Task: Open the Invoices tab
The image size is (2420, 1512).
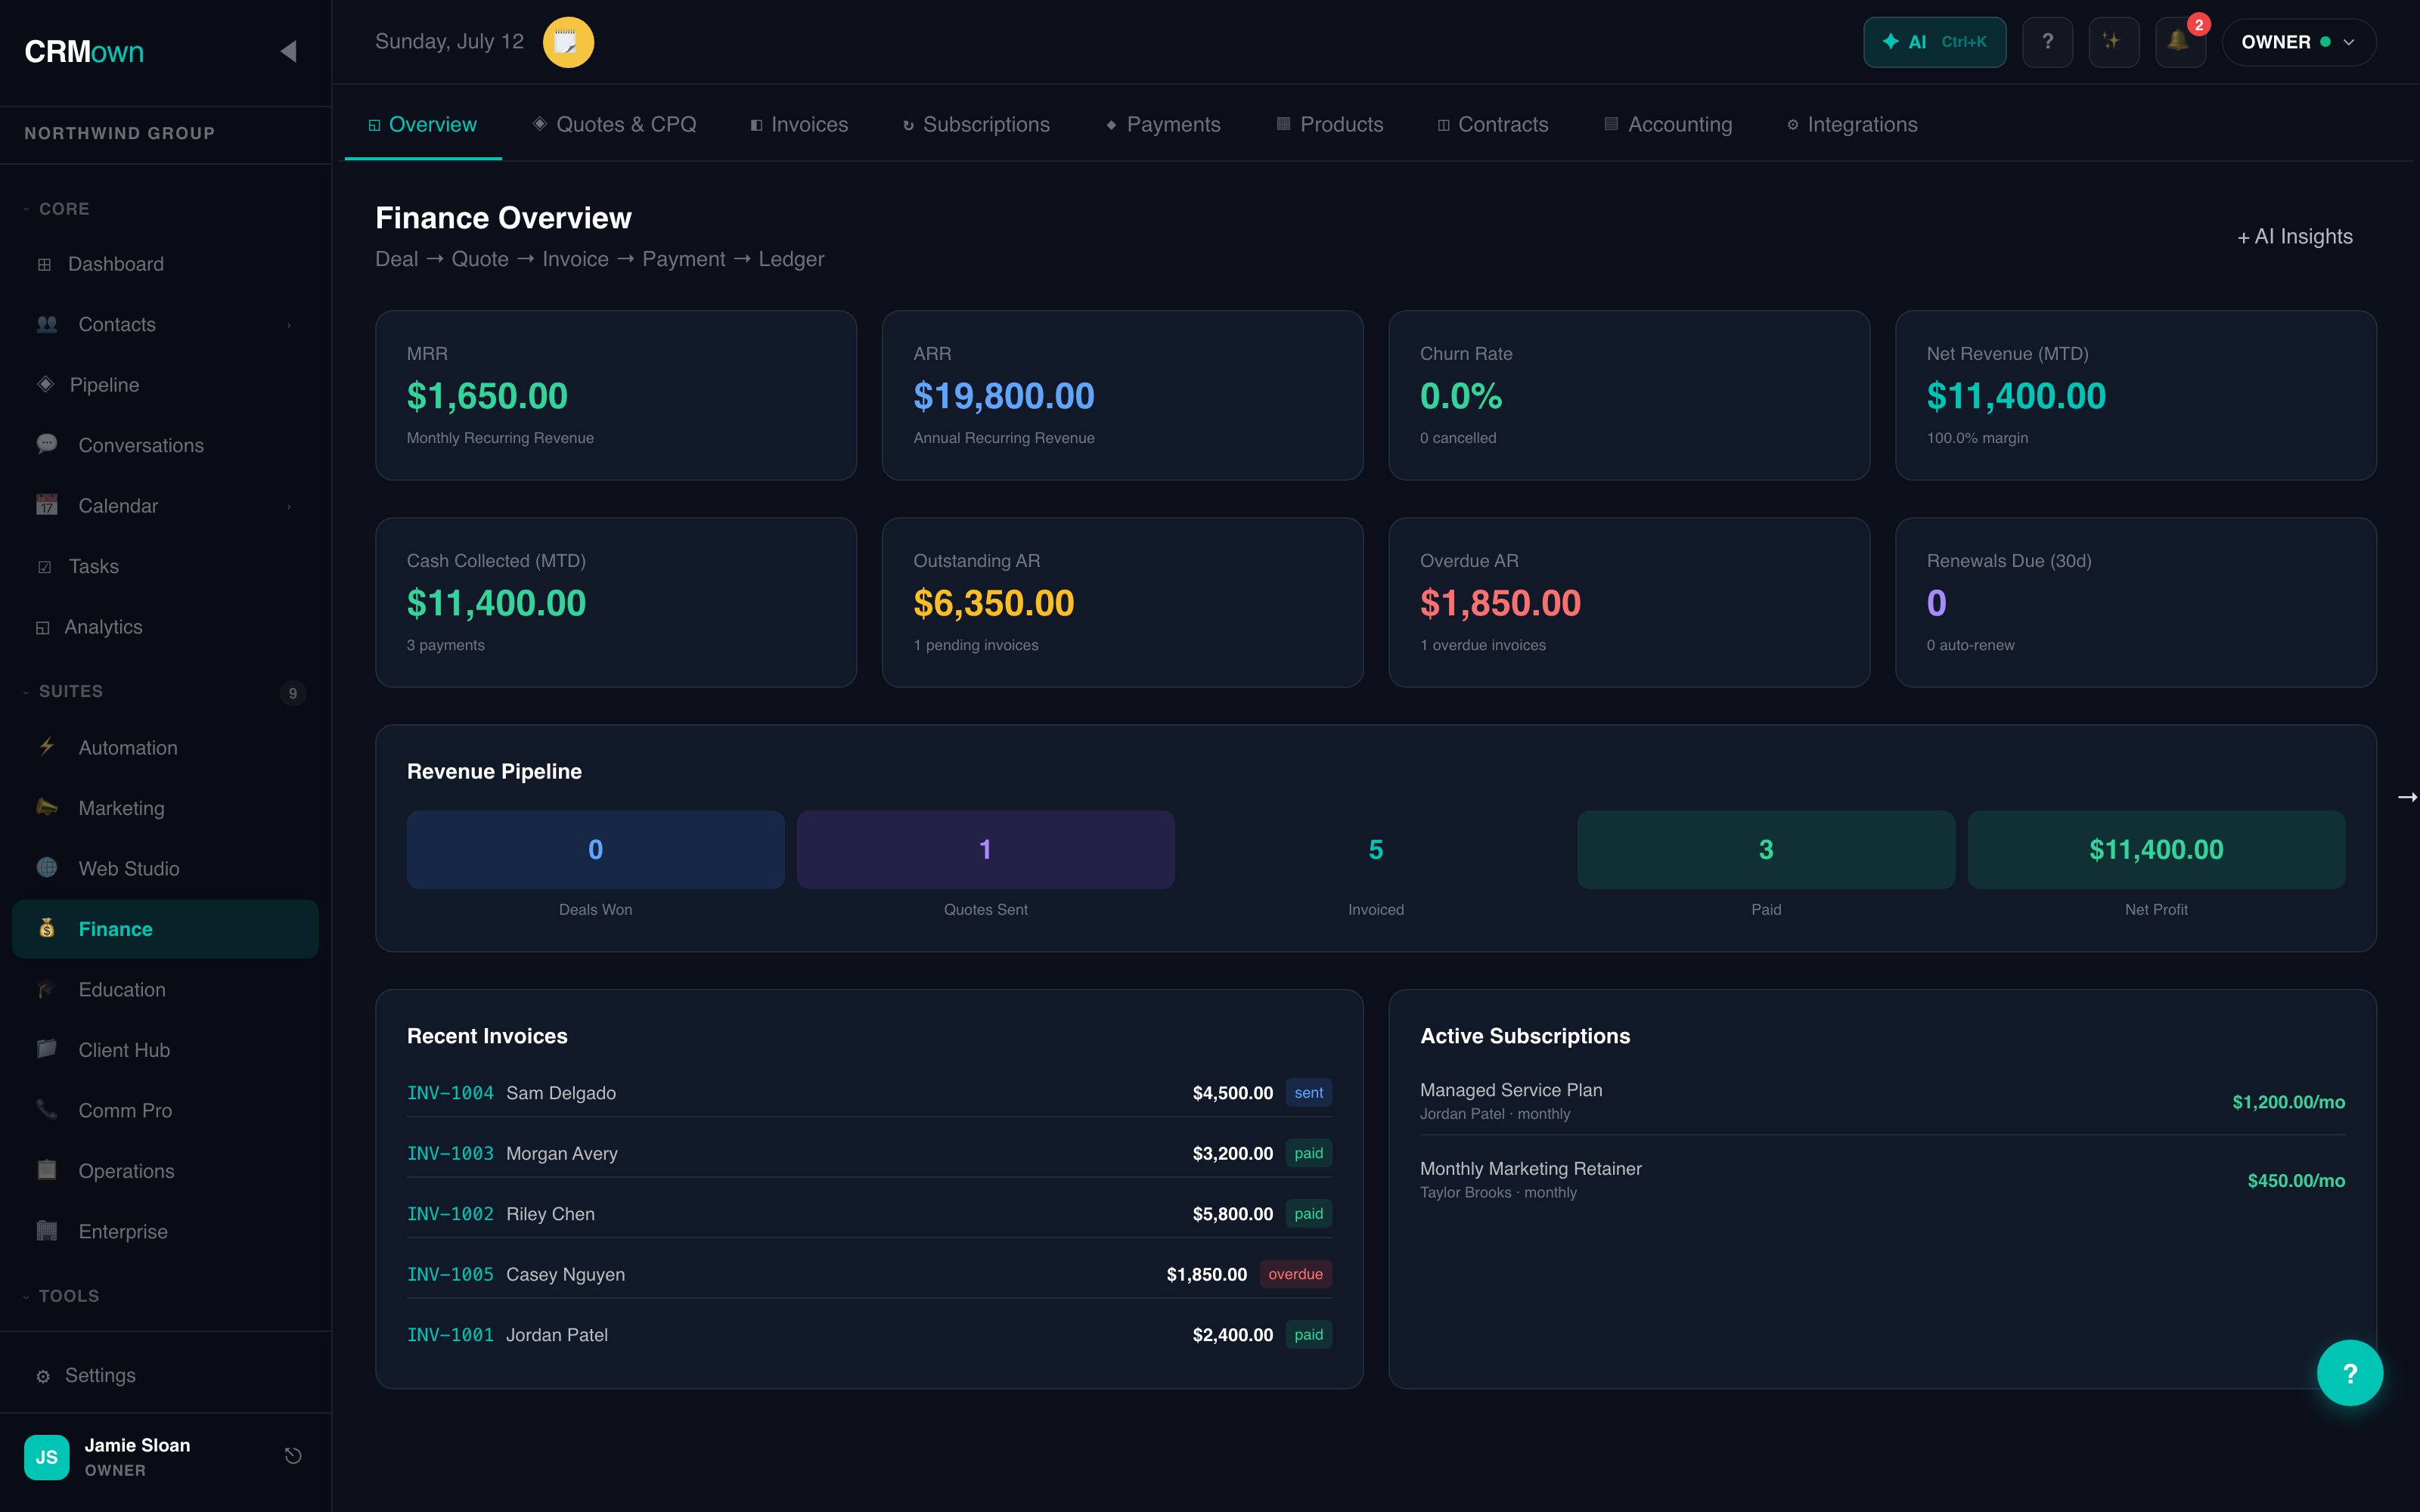Action: (799, 124)
